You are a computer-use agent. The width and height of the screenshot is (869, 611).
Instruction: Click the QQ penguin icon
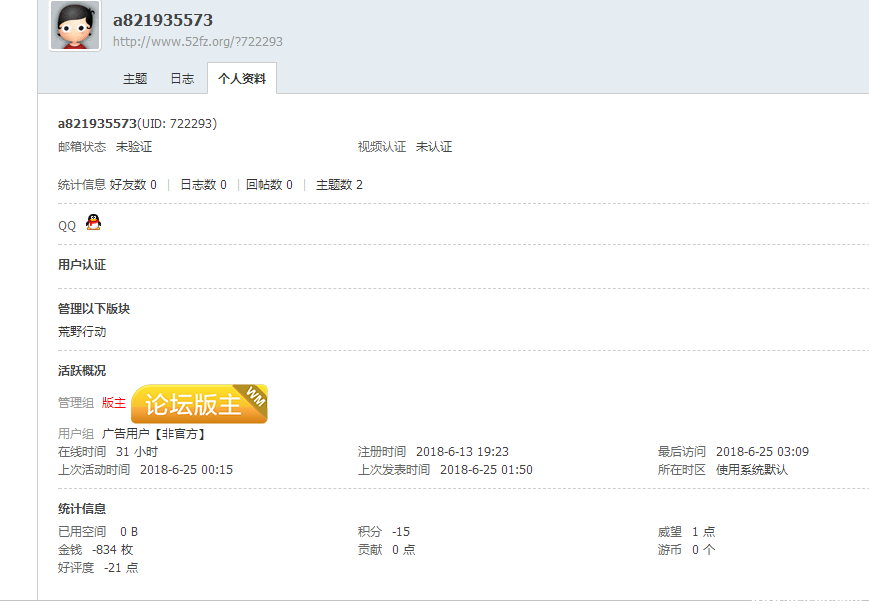tap(93, 223)
